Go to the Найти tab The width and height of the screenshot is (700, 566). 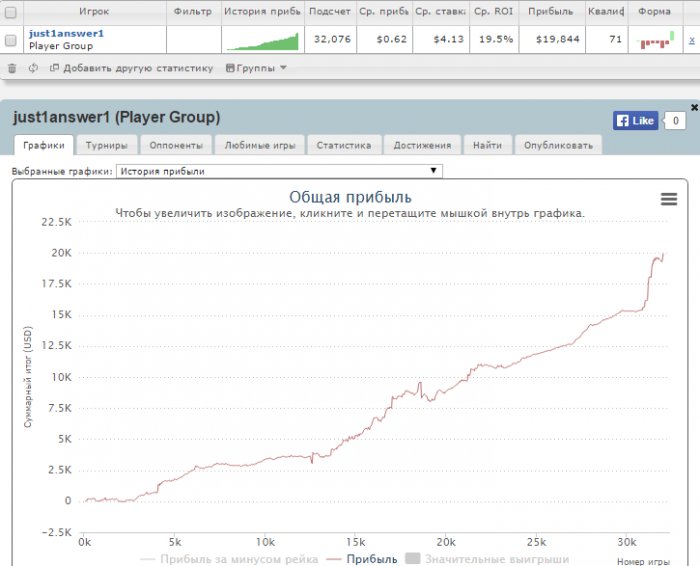tap(488, 146)
